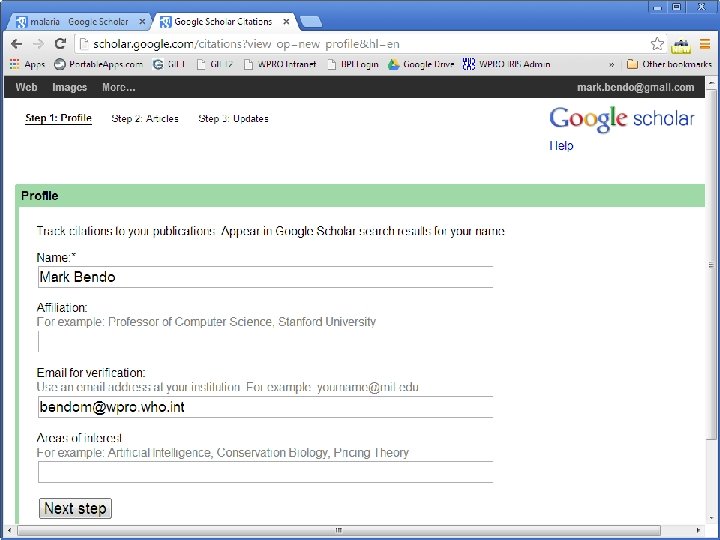Open the Help link
This screenshot has width=720, height=540.
(561, 146)
